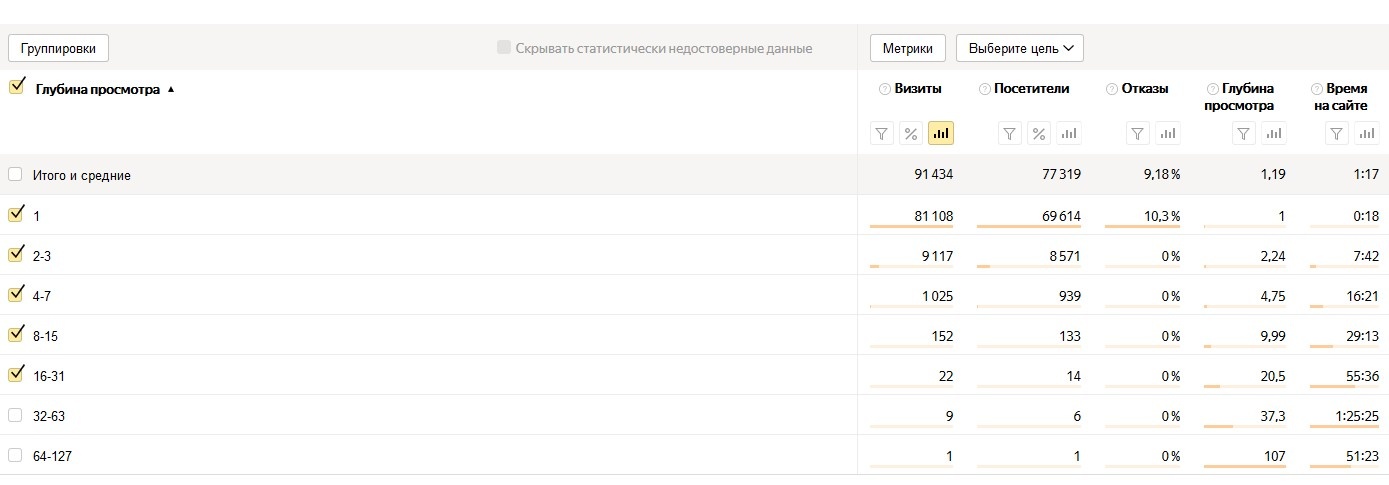The image size is (1389, 485).
Task: Open the Выберите цель dropdown
Action: coord(1019,48)
